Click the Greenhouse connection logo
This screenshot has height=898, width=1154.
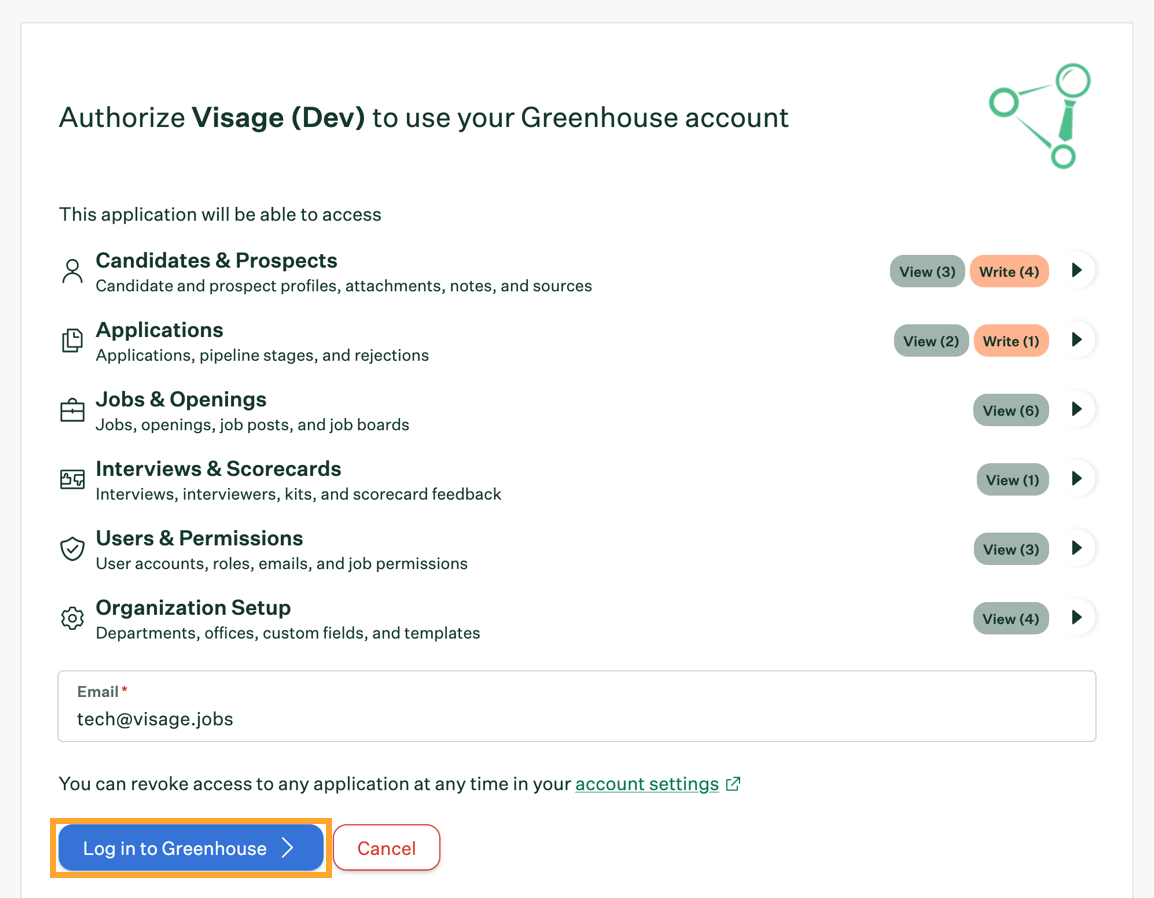pos(1040,116)
